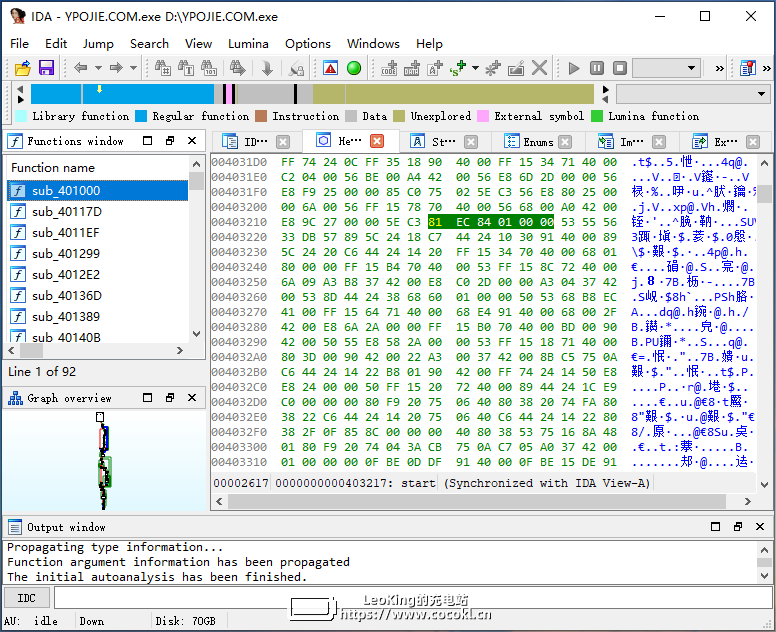The image size is (776, 632).
Task: Click the yellow arrow in the navigation band
Action: [99, 89]
